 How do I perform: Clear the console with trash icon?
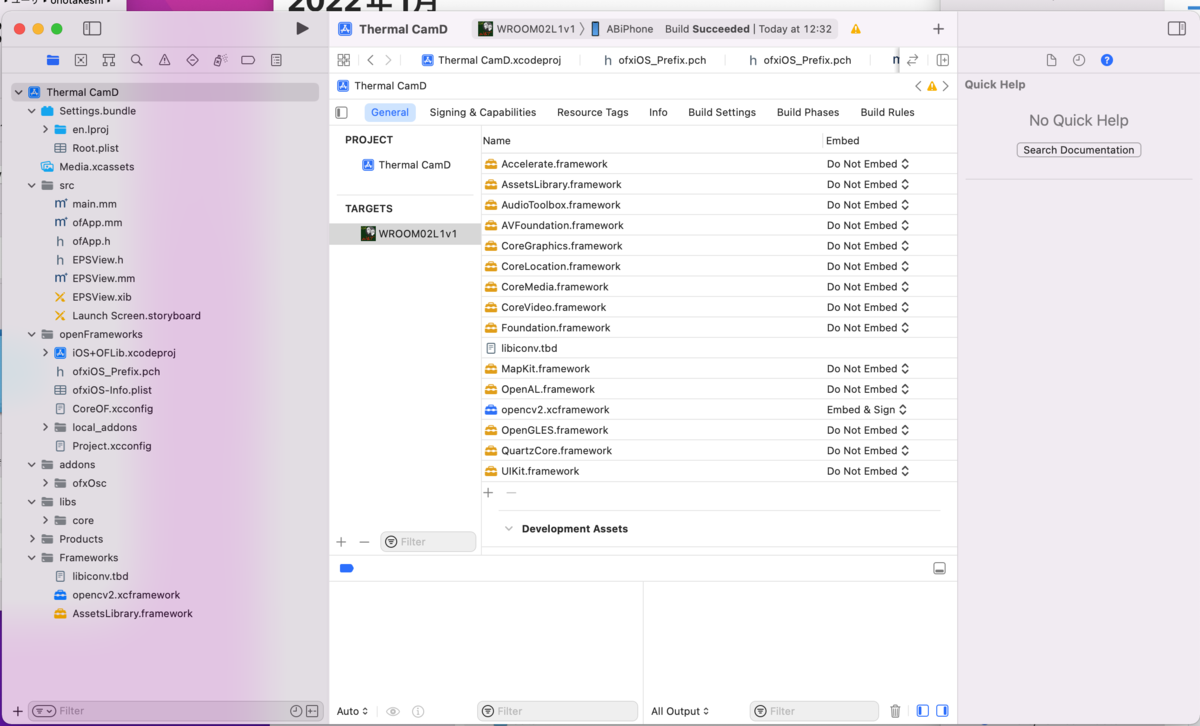click(x=895, y=711)
